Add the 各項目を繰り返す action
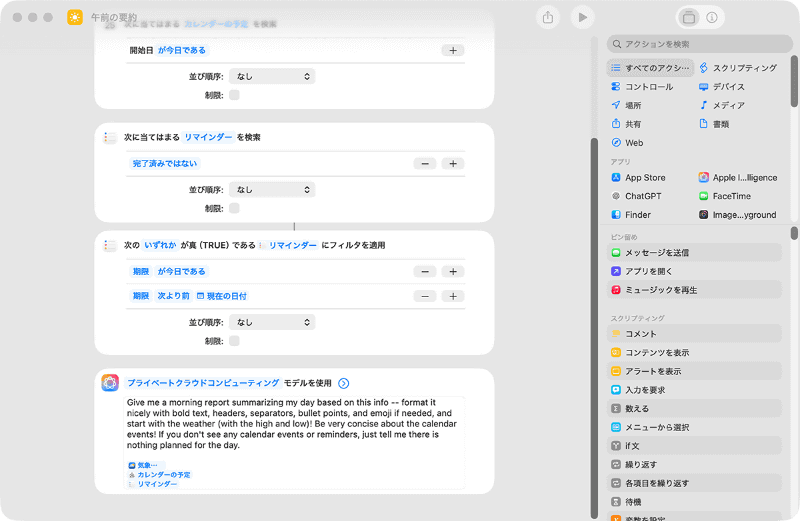This screenshot has width=800, height=521. (694, 483)
